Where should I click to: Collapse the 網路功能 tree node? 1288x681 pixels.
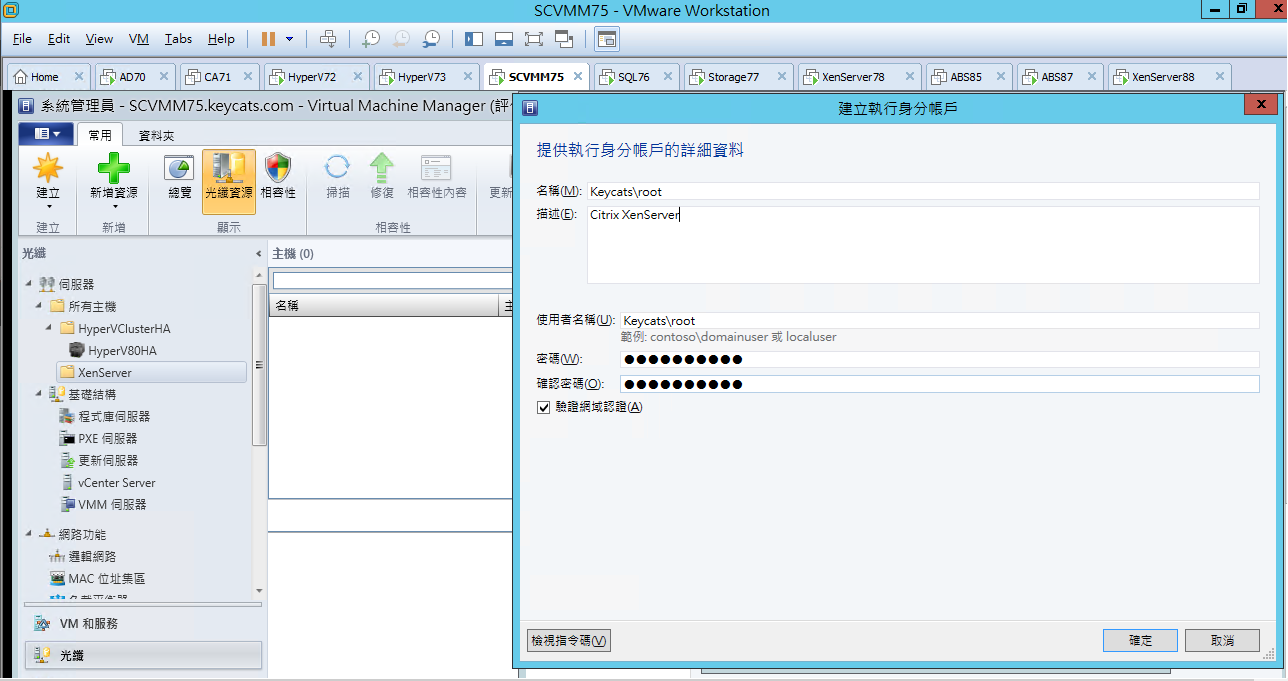pos(29,534)
